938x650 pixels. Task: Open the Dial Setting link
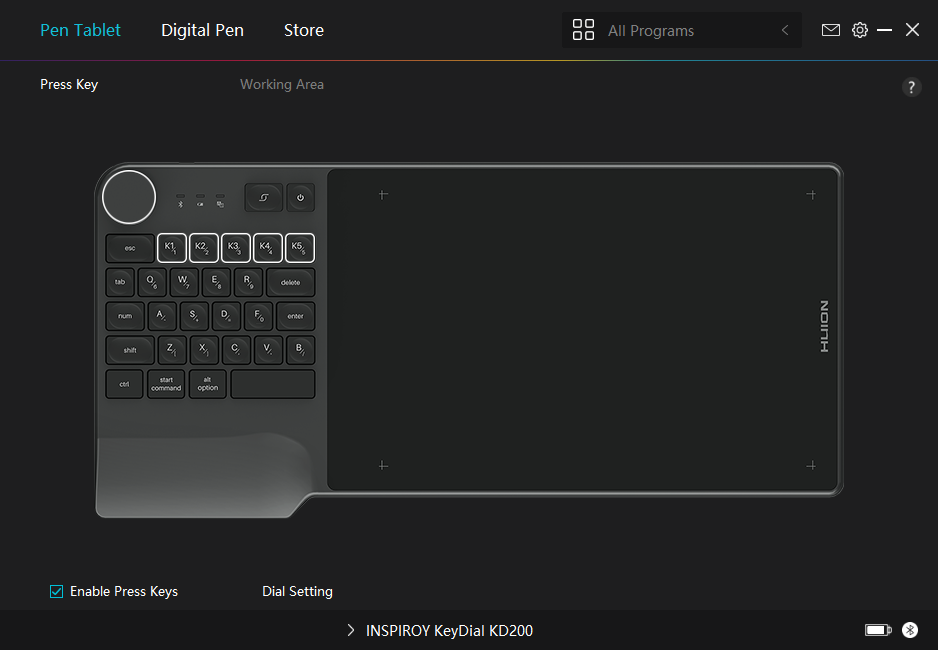(297, 591)
